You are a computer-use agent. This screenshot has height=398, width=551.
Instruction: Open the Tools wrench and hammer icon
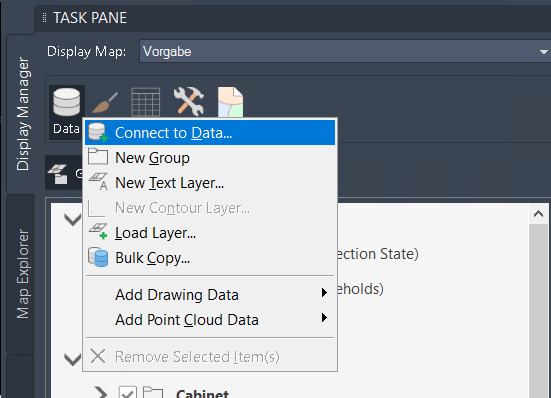pos(189,101)
